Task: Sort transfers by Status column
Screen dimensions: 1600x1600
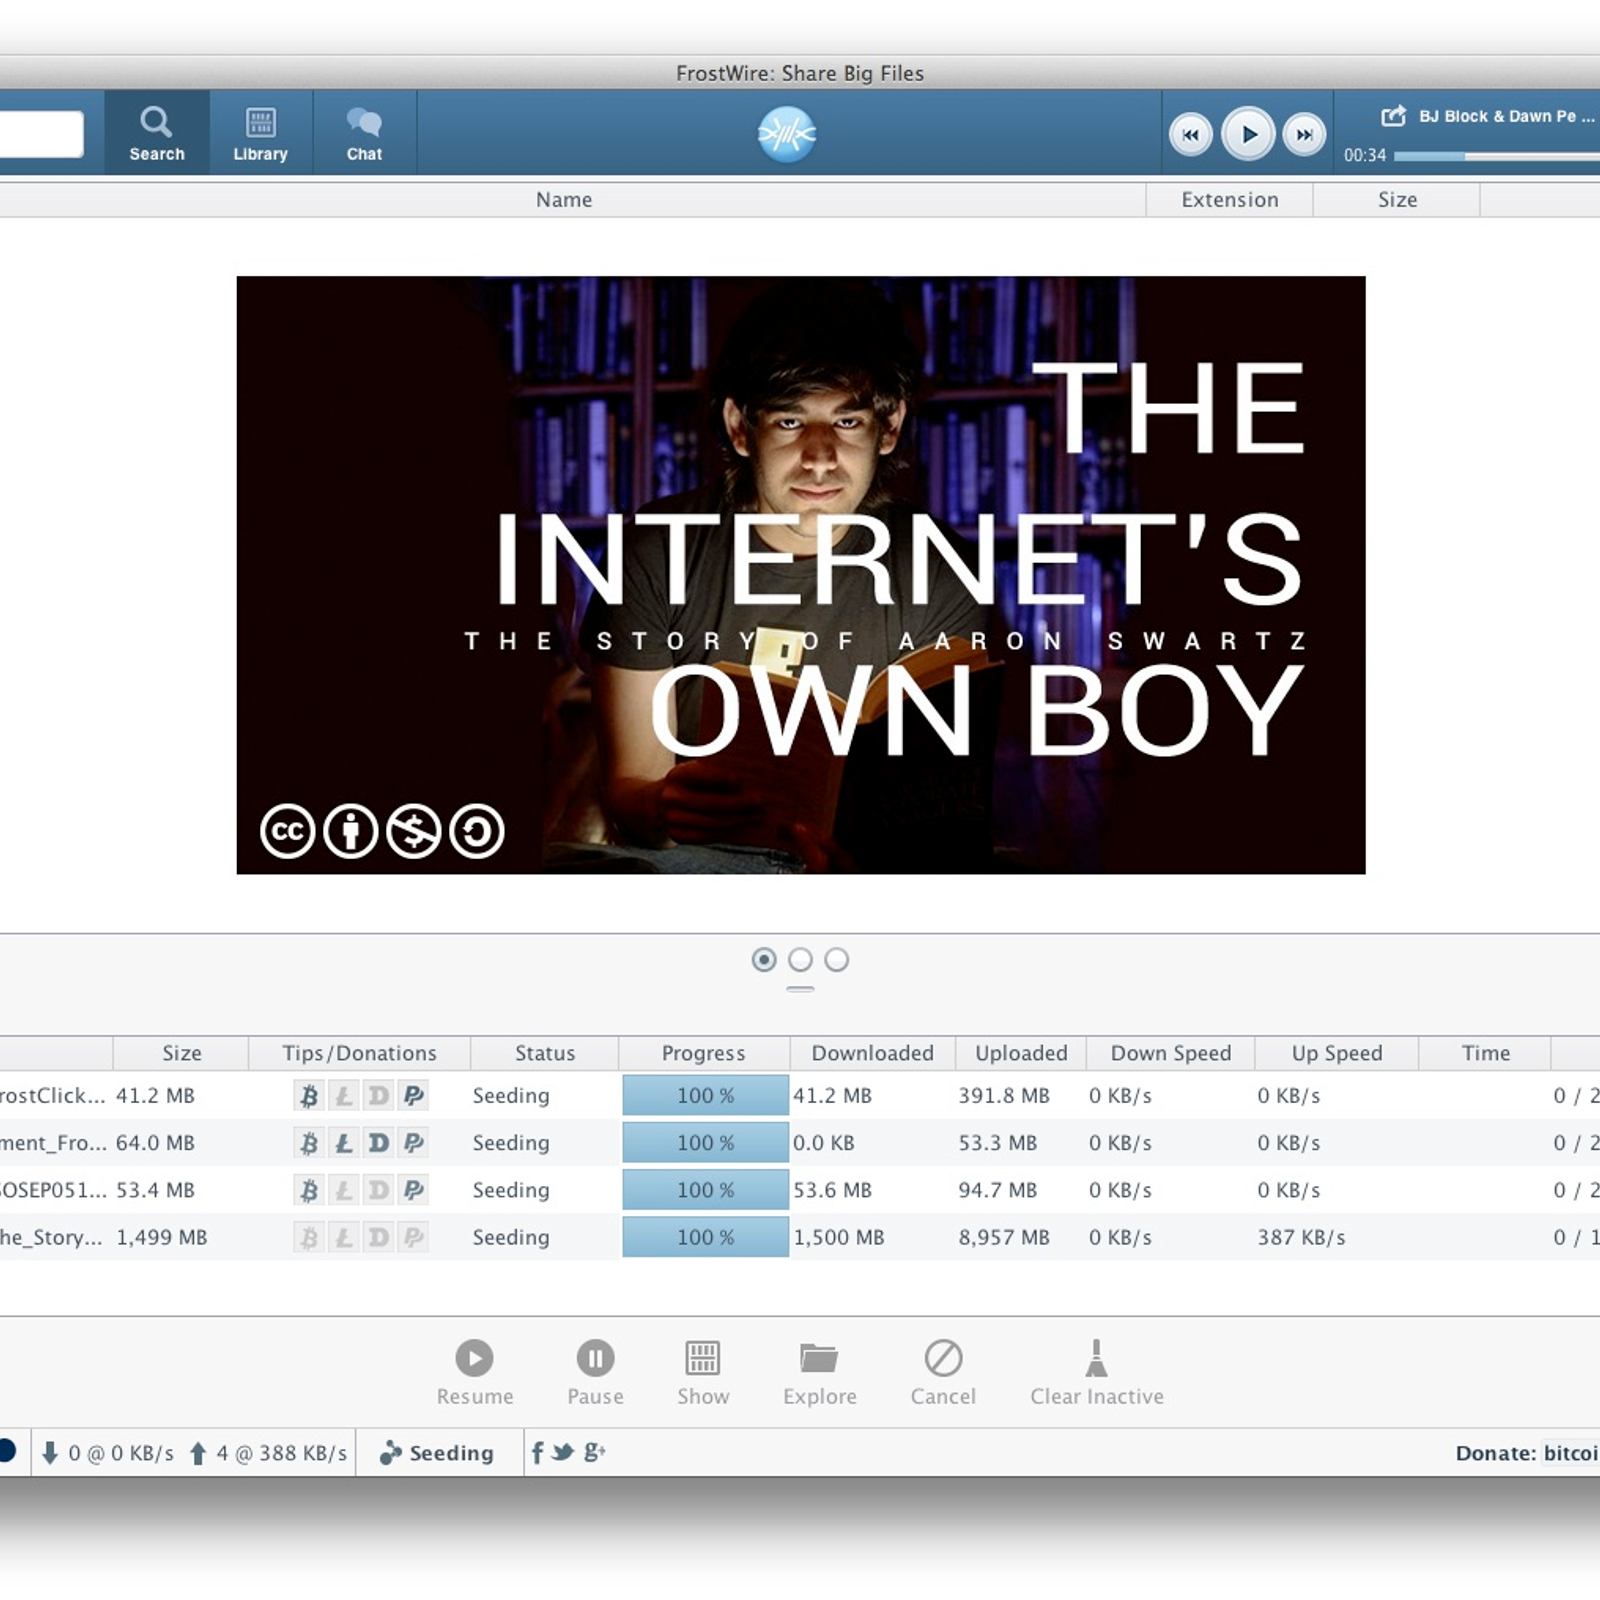Action: click(x=545, y=1053)
